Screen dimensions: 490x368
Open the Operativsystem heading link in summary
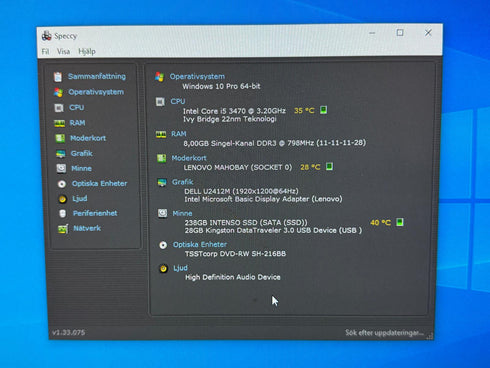point(197,76)
